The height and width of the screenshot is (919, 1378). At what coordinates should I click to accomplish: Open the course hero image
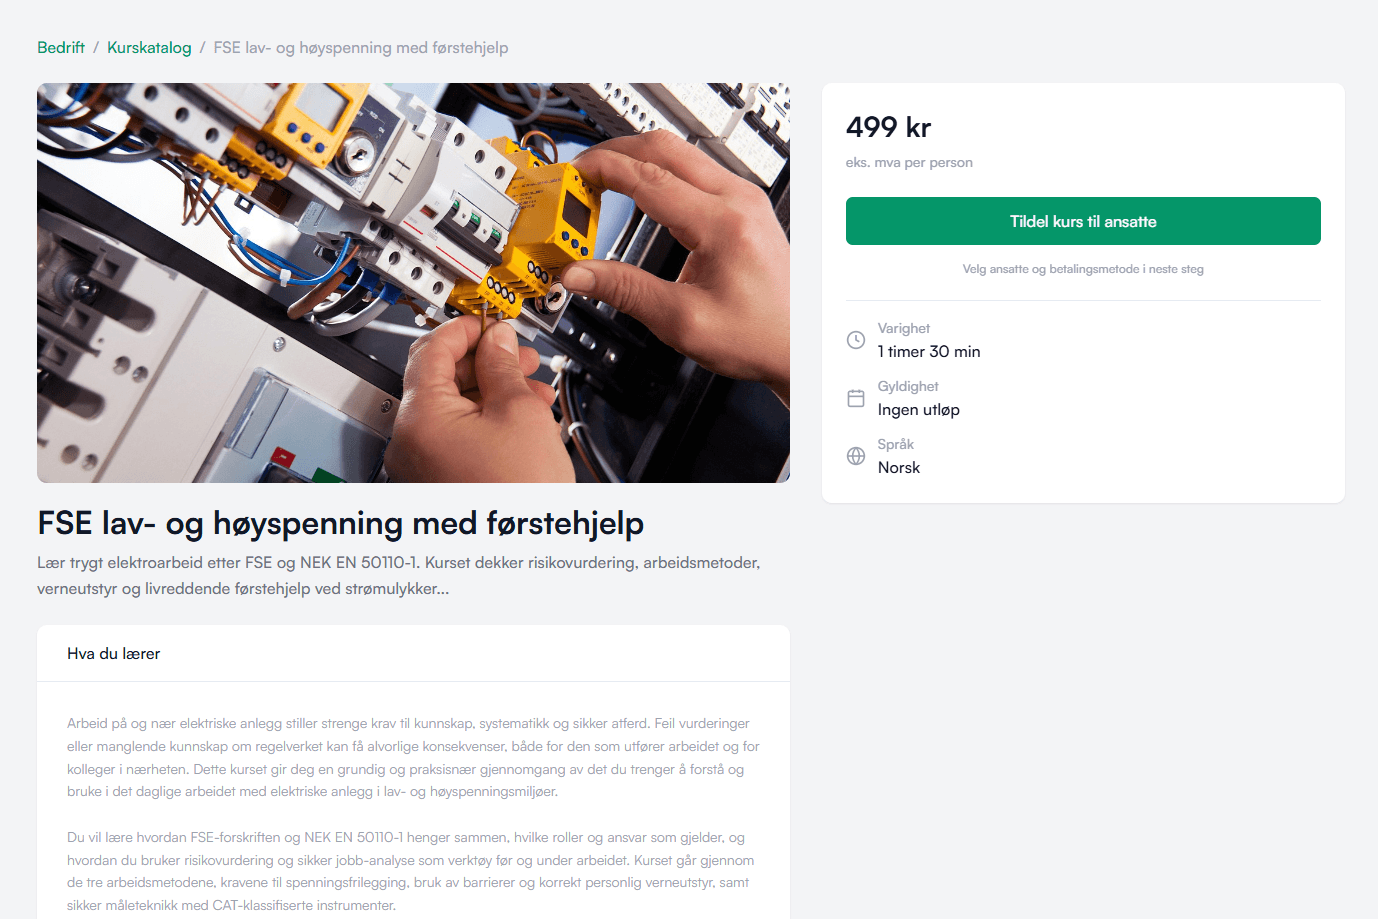[x=413, y=283]
